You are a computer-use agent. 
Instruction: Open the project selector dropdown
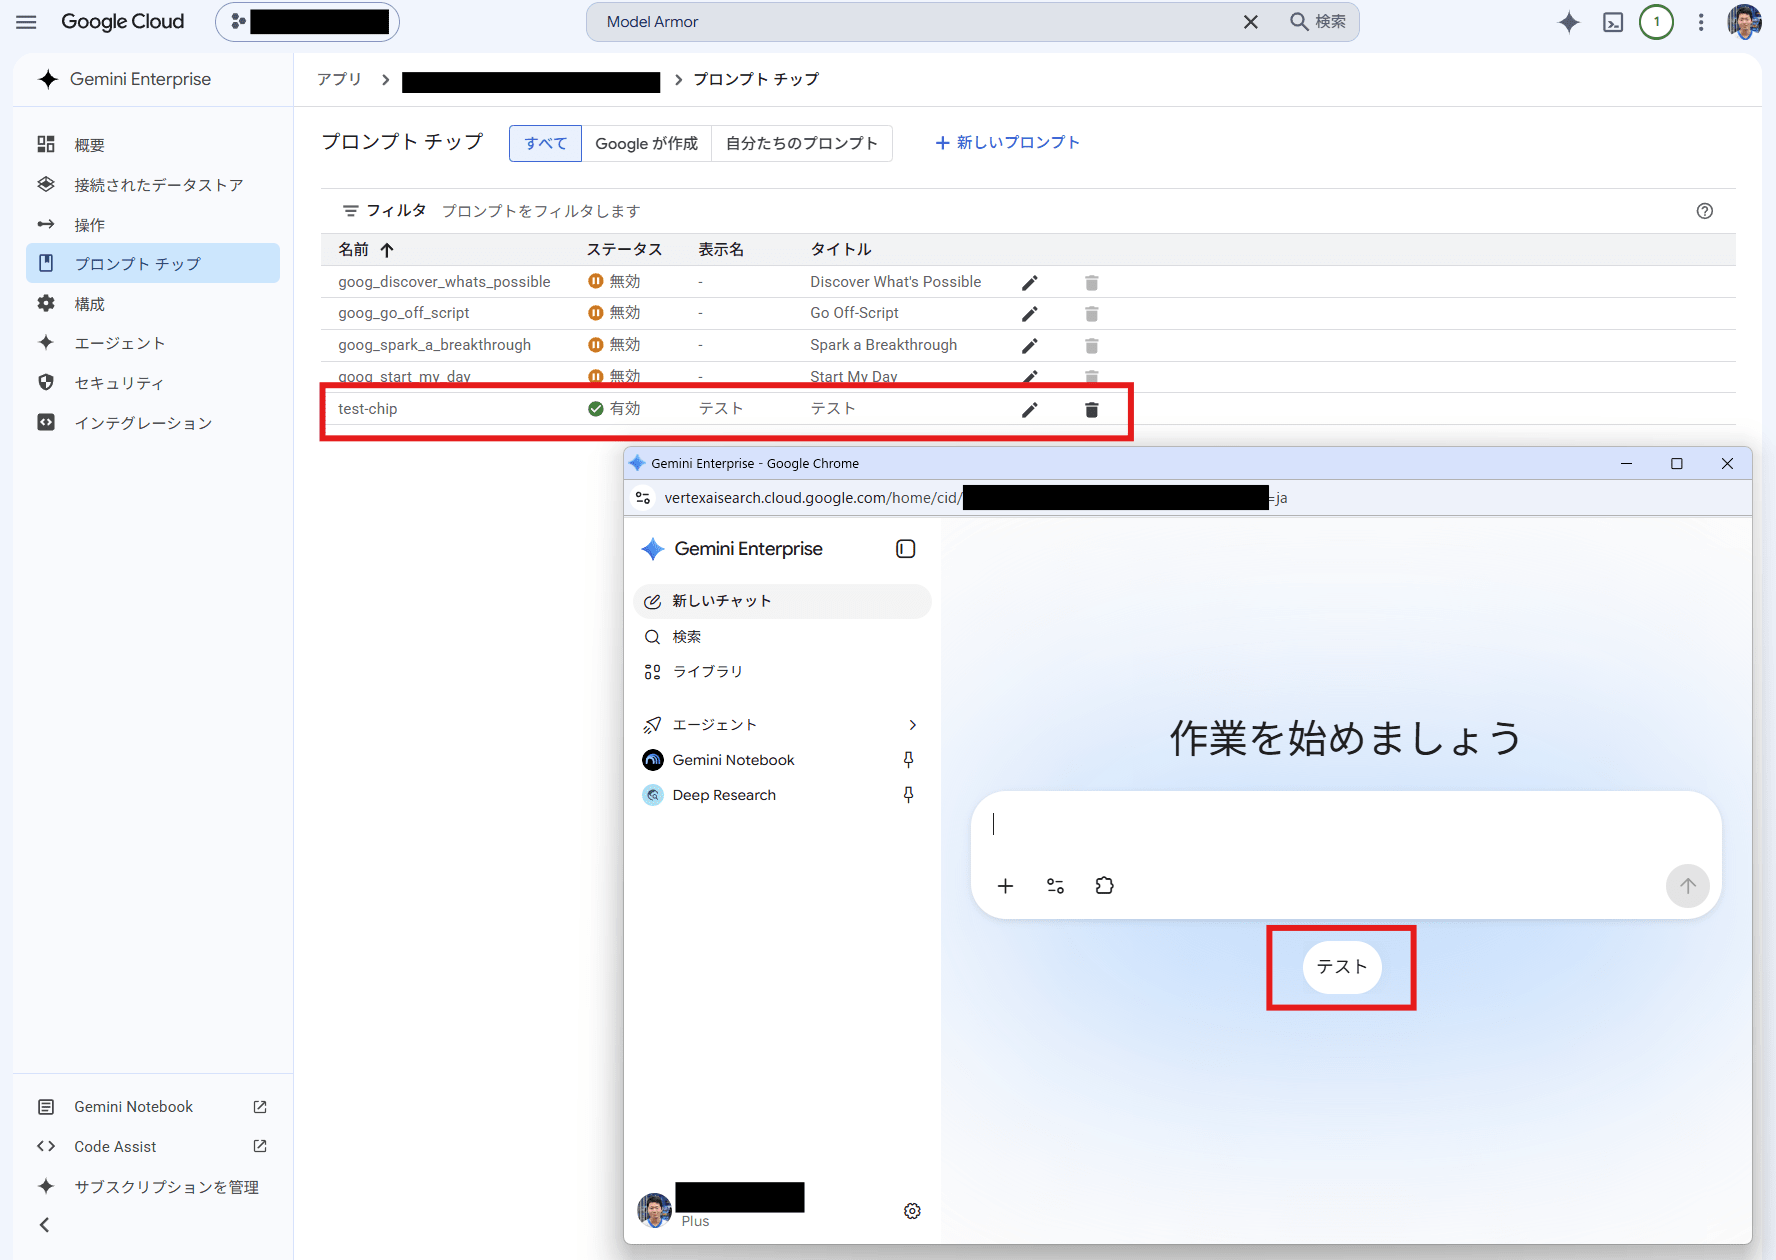307,22
